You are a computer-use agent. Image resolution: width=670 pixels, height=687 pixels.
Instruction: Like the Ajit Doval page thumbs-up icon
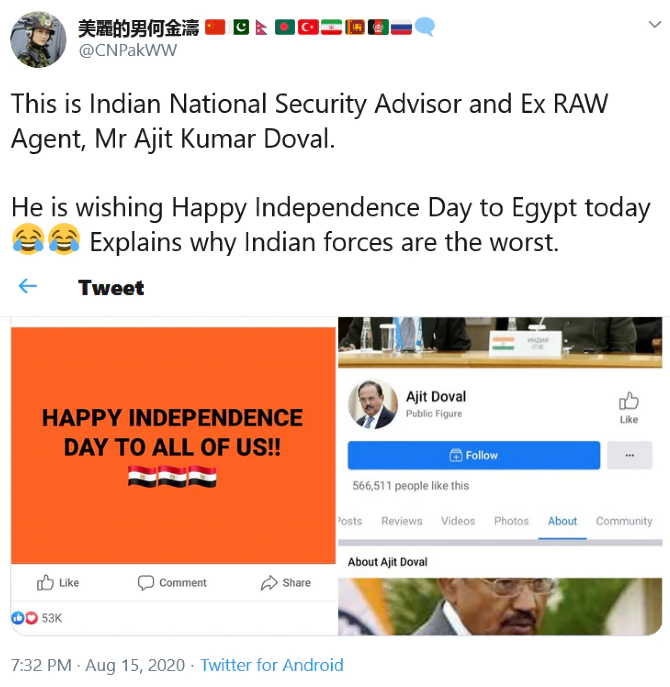point(629,400)
